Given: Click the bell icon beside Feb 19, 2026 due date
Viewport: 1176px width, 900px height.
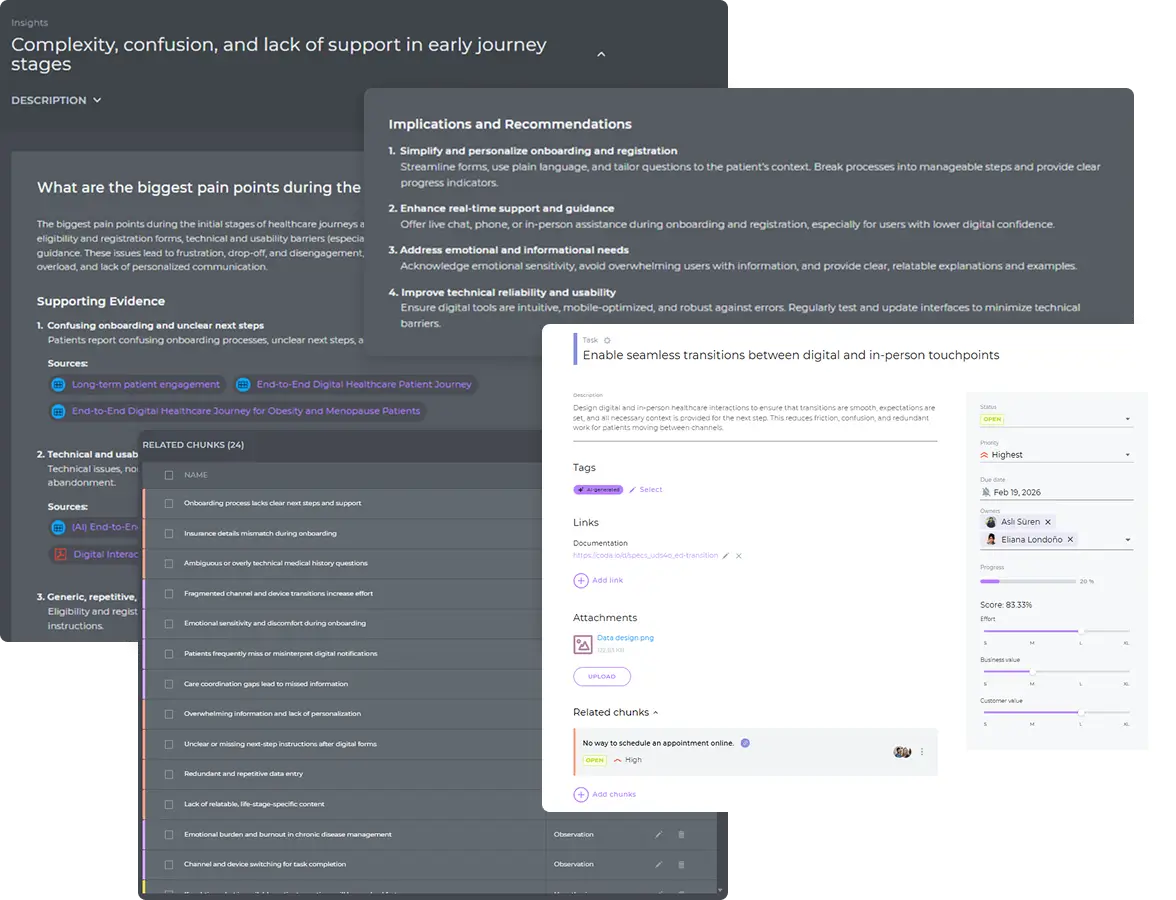Looking at the screenshot, I should point(985,492).
